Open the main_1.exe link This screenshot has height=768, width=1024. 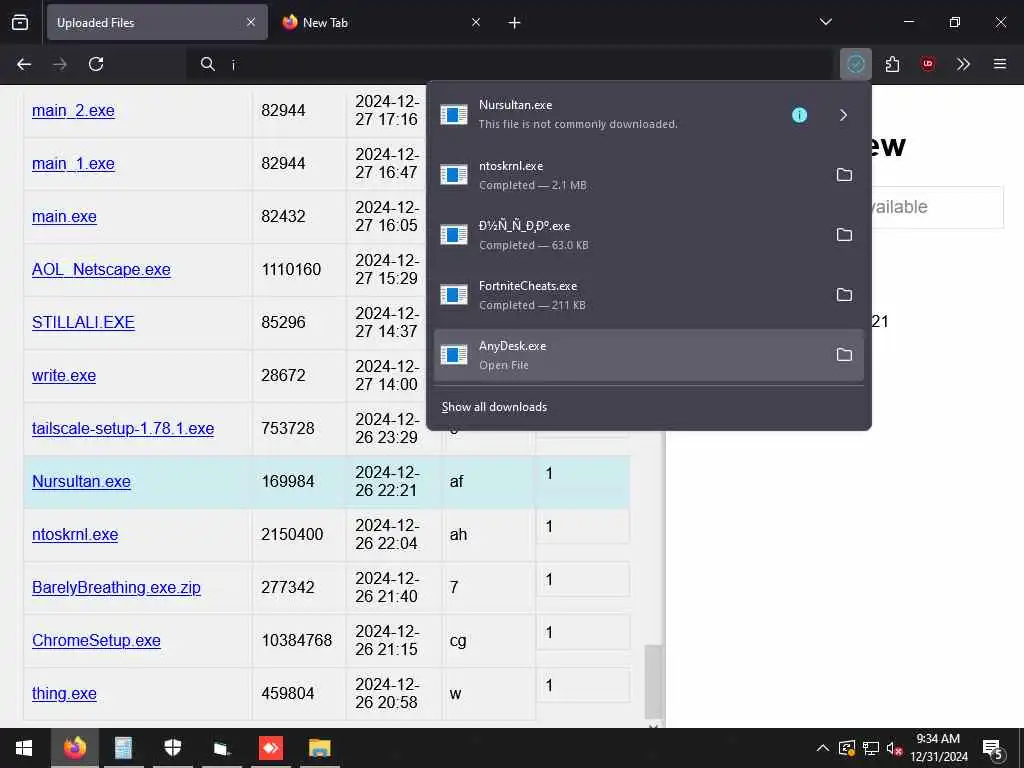point(73,163)
